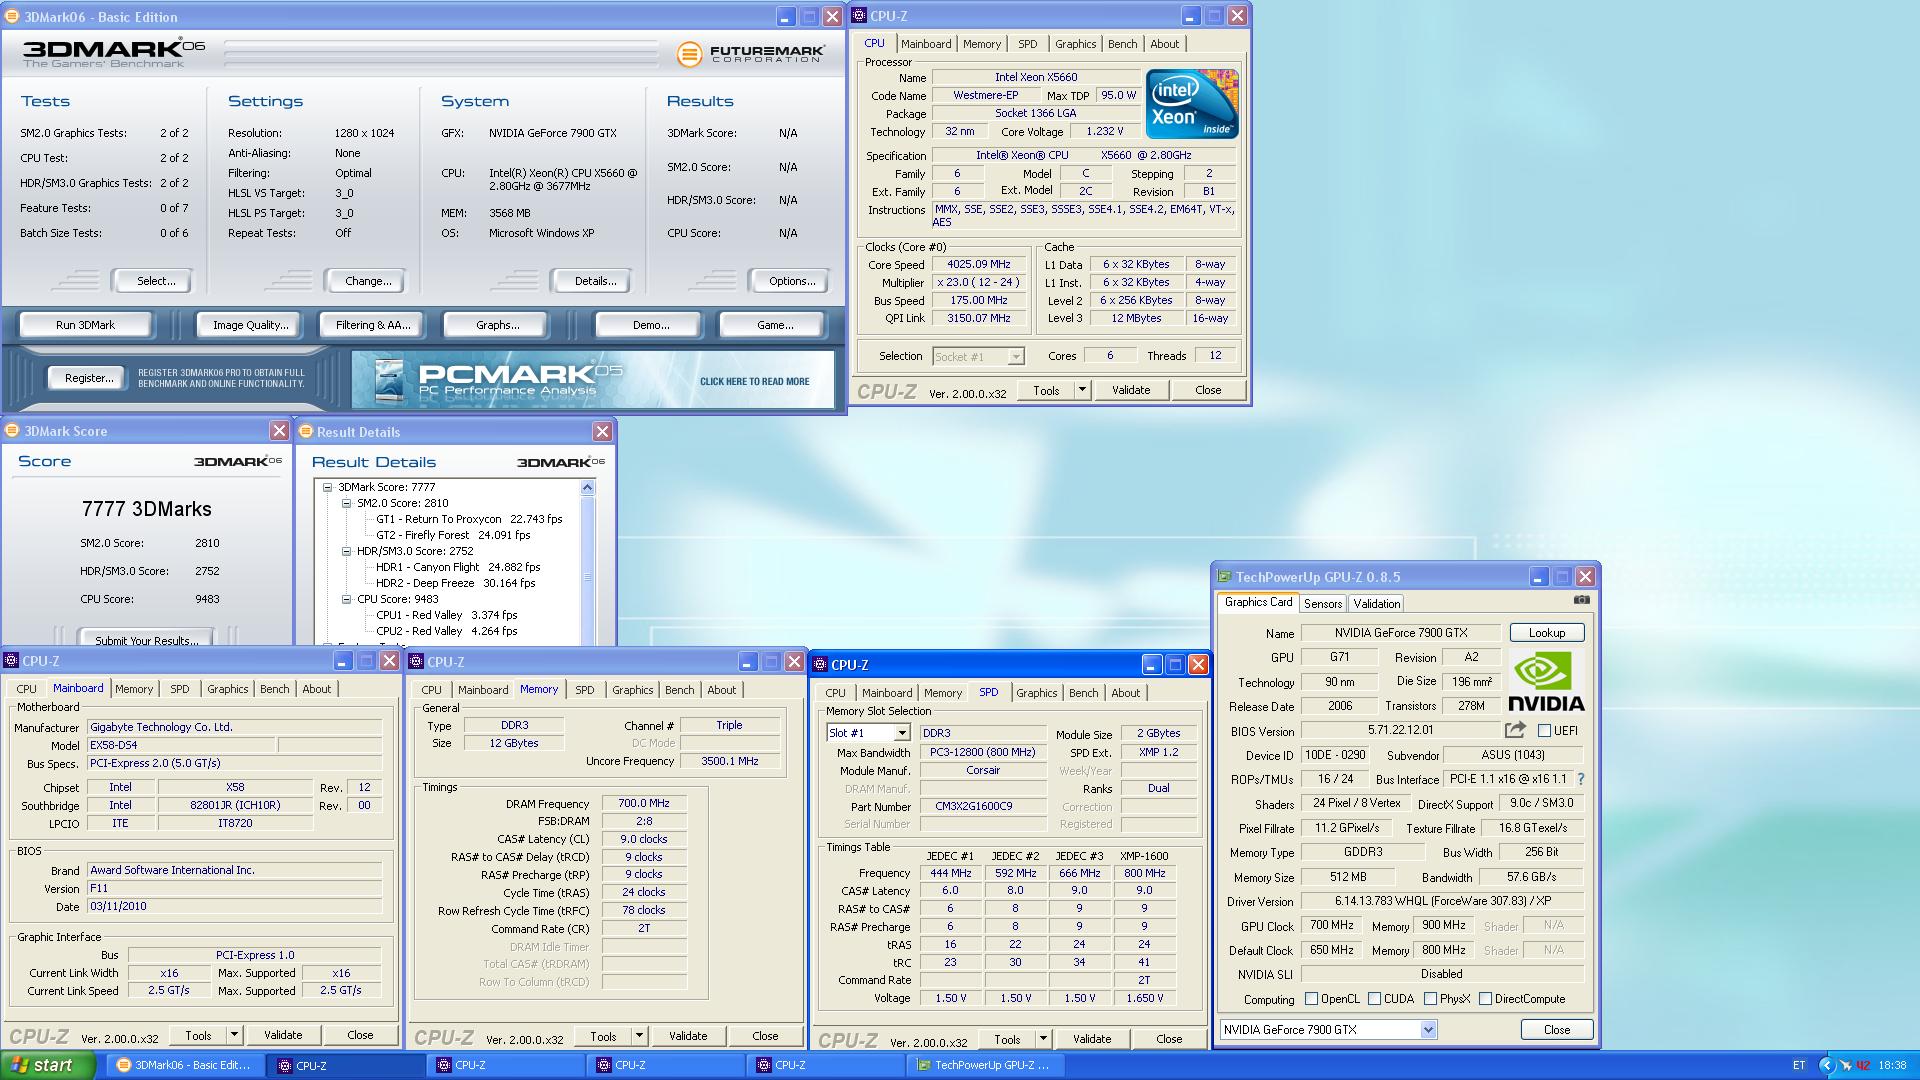Screen dimensions: 1920x1080
Task: Click the GPU-Z title bar app icon
Action: (1224, 576)
